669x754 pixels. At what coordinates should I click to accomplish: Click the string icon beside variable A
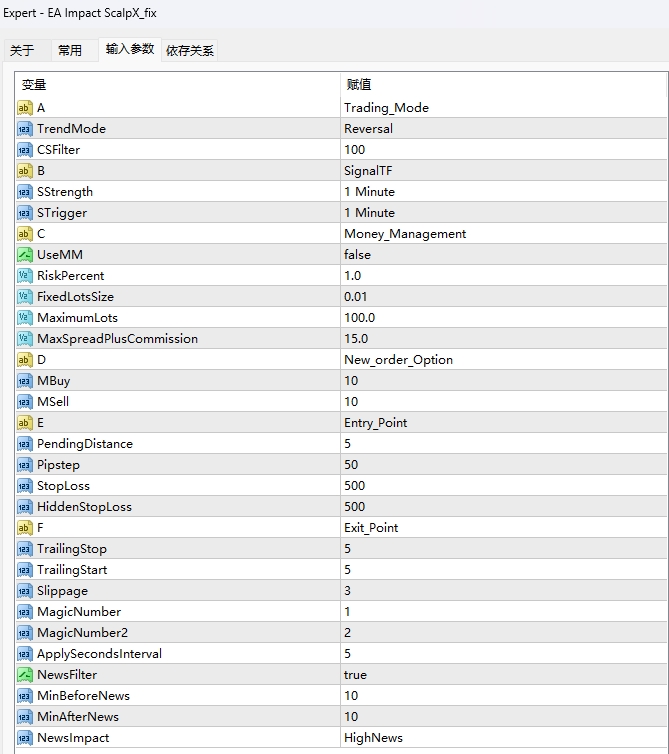point(25,108)
